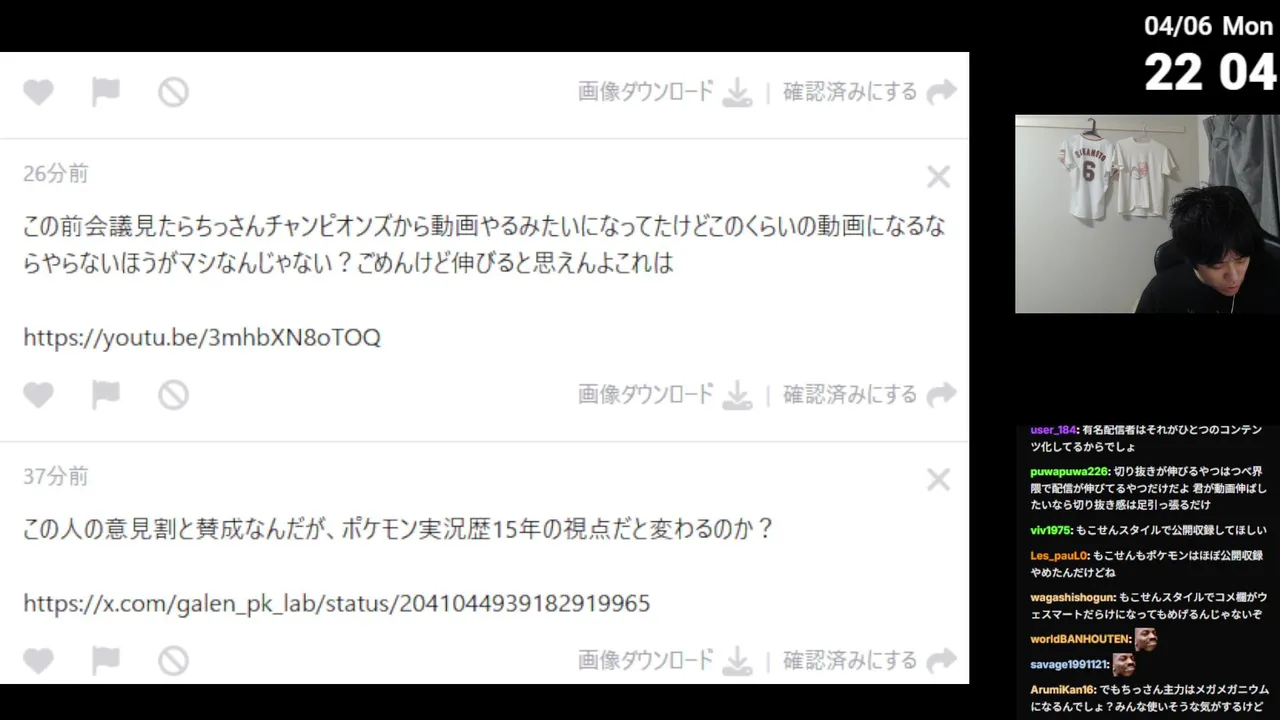Click 画像ダウンロード on the topmost message
The height and width of the screenshot is (720, 1280).
(x=665, y=92)
